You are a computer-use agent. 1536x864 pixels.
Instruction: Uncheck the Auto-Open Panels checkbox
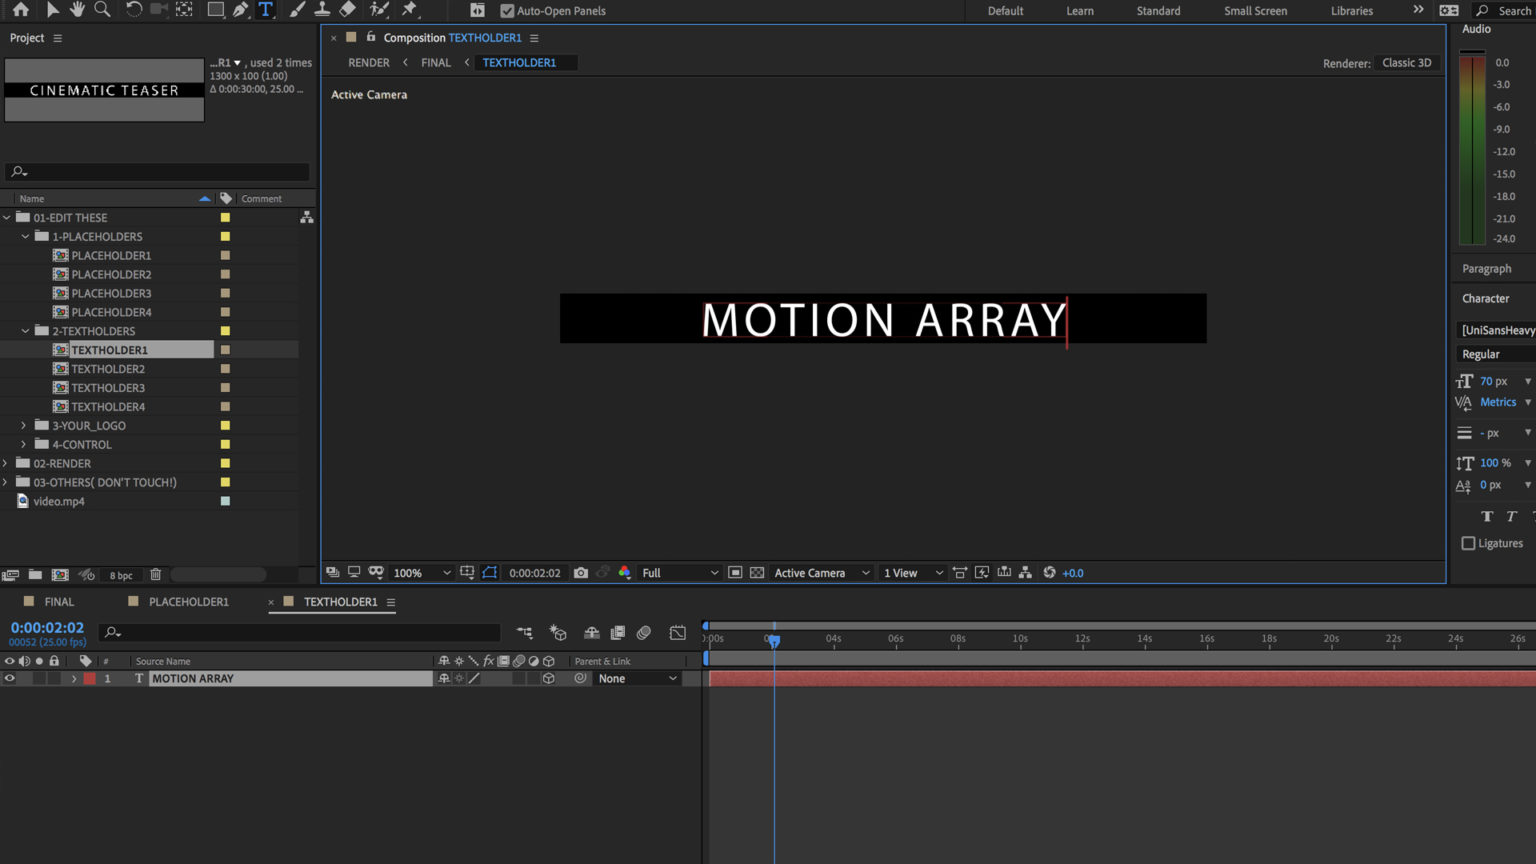click(506, 11)
